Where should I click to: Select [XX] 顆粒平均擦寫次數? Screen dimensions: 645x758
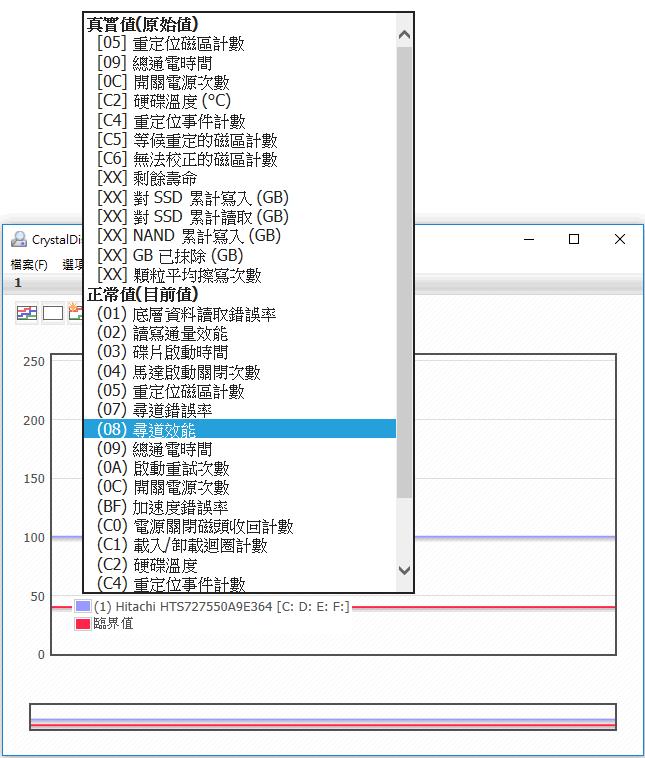[x=240, y=275]
